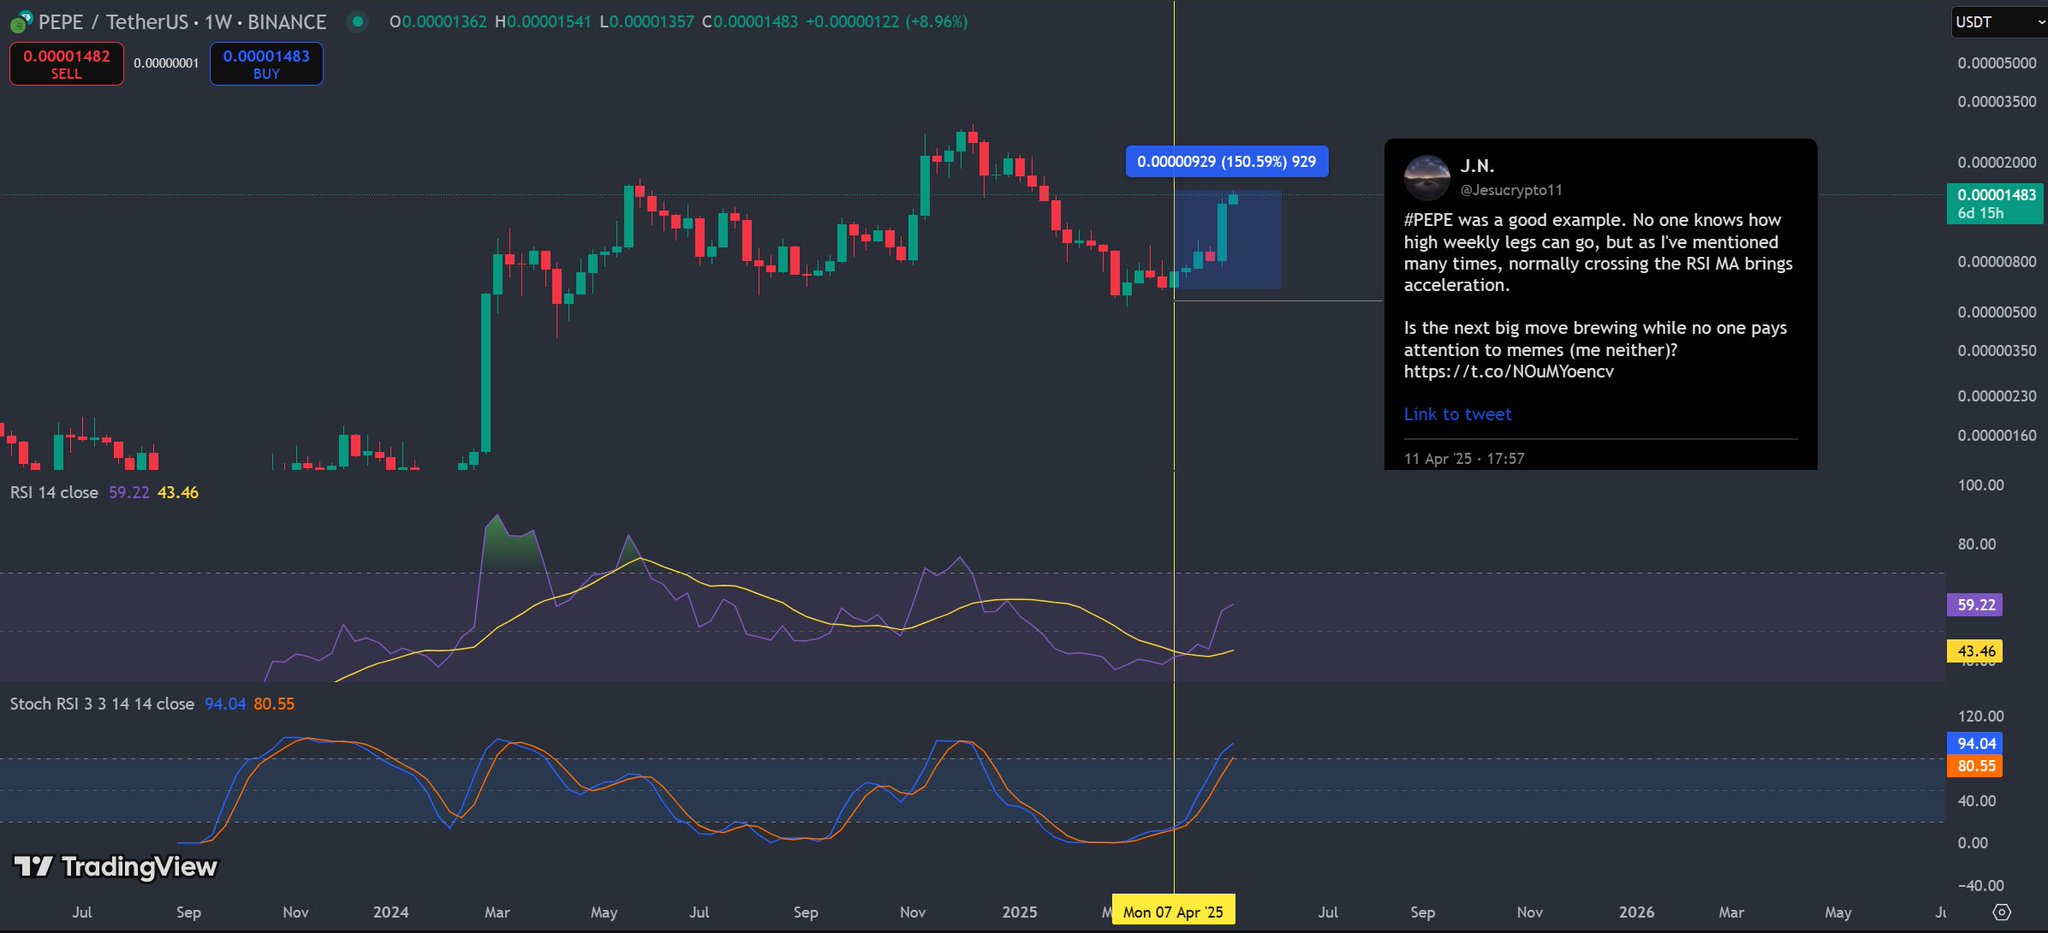Click the change value +0.00000122 (+8.96%)
Image resolution: width=2048 pixels, height=933 pixels.
[887, 22]
